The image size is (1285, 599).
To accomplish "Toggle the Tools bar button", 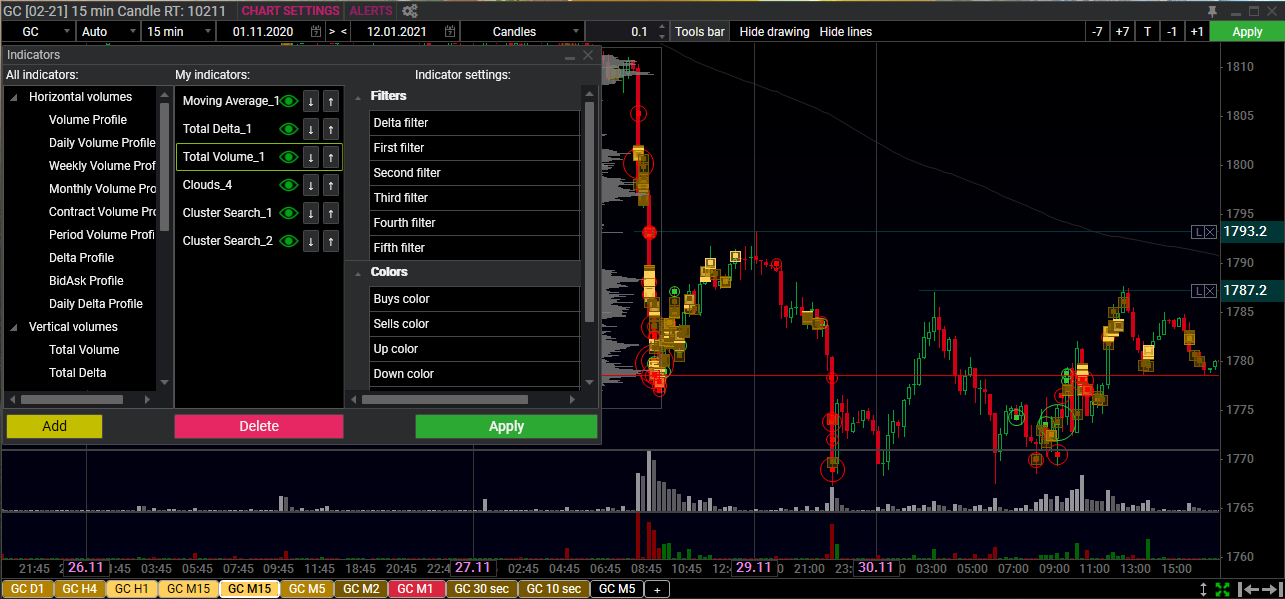I will [700, 31].
